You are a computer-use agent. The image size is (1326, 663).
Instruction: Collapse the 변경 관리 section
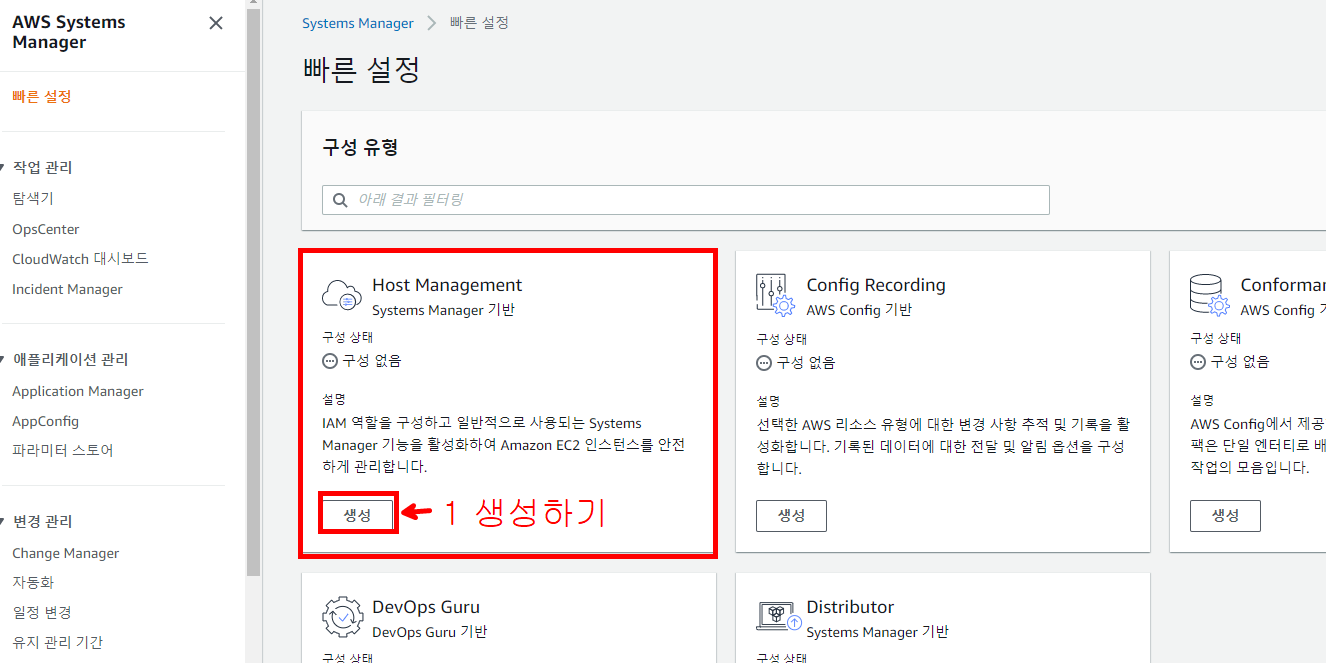point(4,521)
